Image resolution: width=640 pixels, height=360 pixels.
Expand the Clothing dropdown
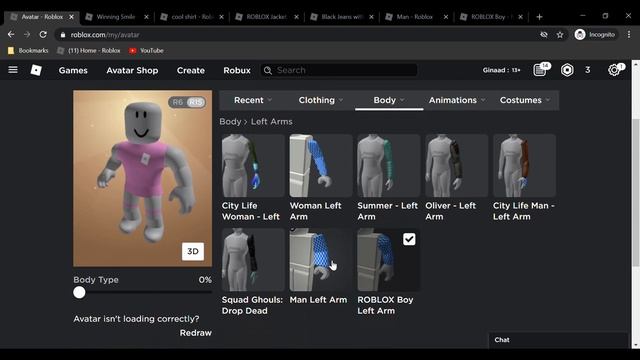coord(321,100)
